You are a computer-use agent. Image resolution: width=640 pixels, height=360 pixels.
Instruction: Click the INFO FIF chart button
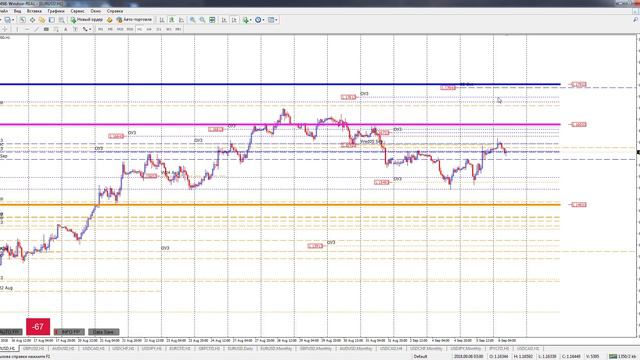click(69, 332)
